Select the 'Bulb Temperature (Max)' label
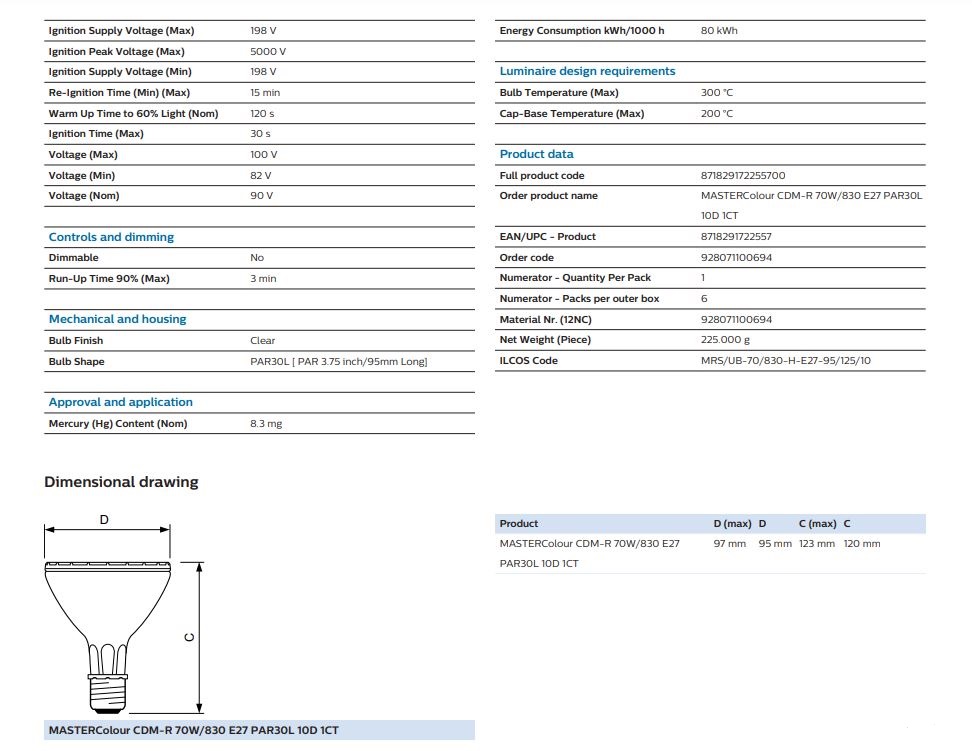This screenshot has height=751, width=972. (559, 92)
